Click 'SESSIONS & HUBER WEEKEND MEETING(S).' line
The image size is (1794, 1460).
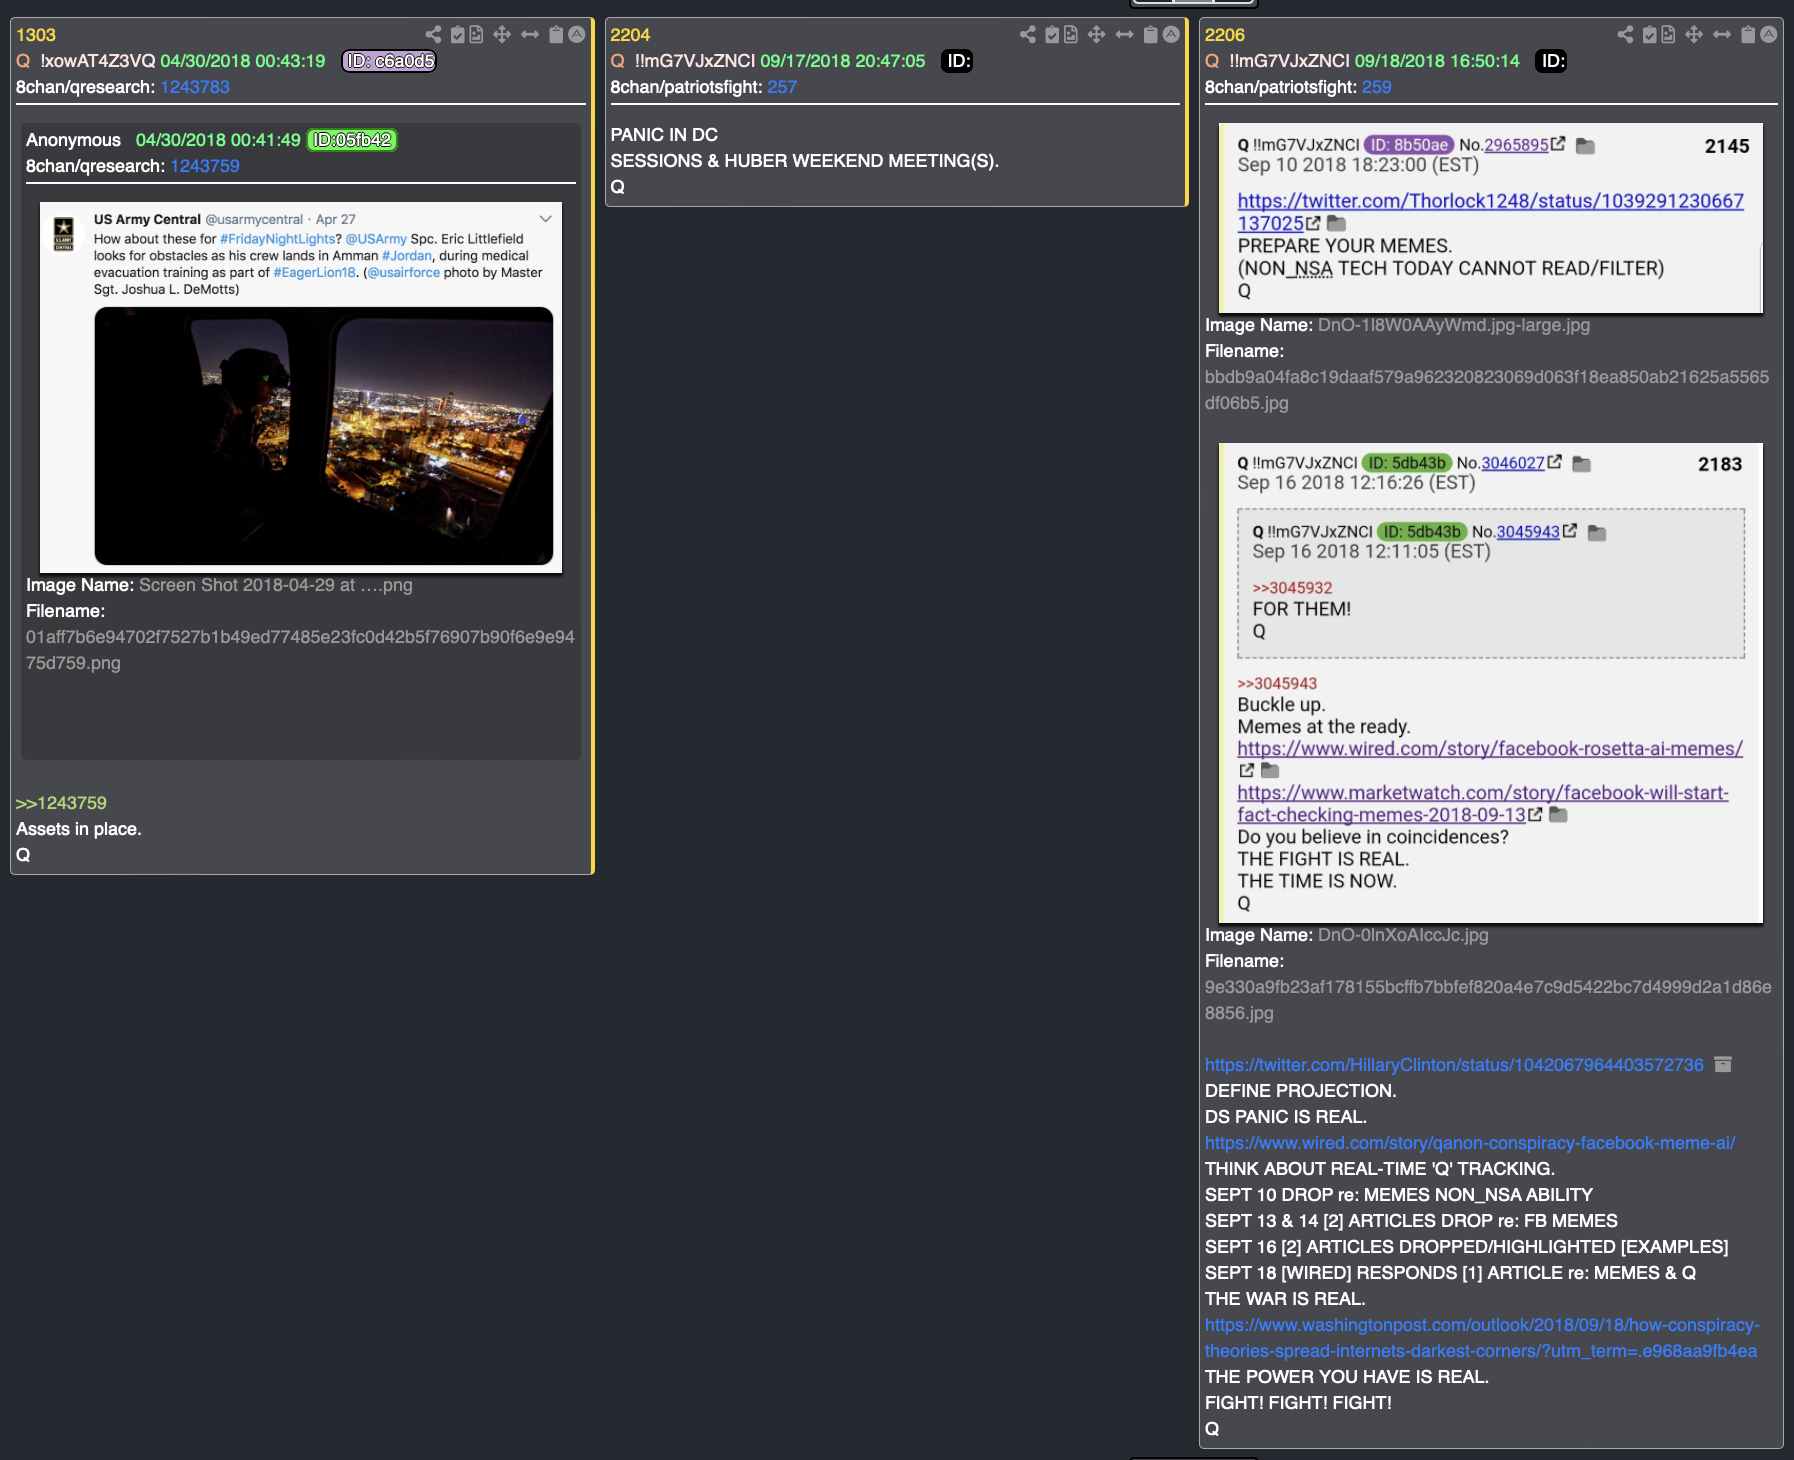pos(805,161)
